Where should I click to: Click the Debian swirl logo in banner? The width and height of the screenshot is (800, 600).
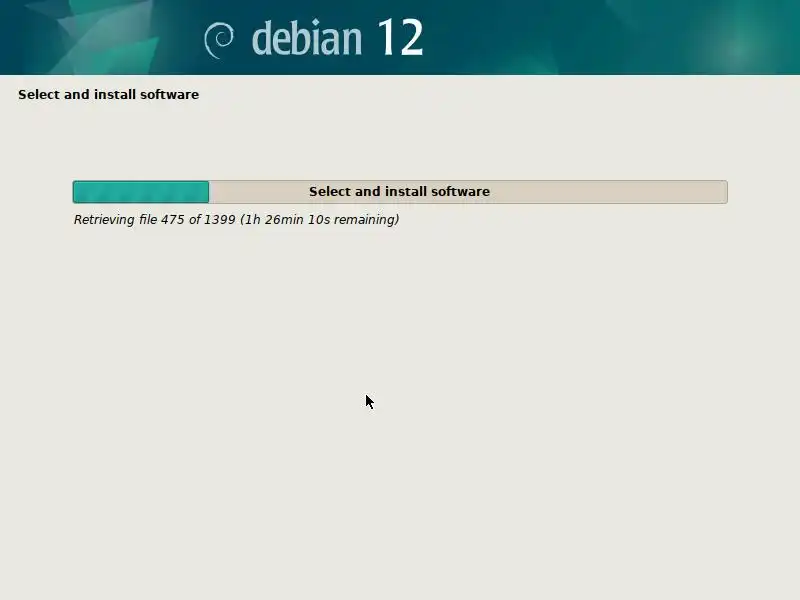pyautogui.click(x=219, y=40)
